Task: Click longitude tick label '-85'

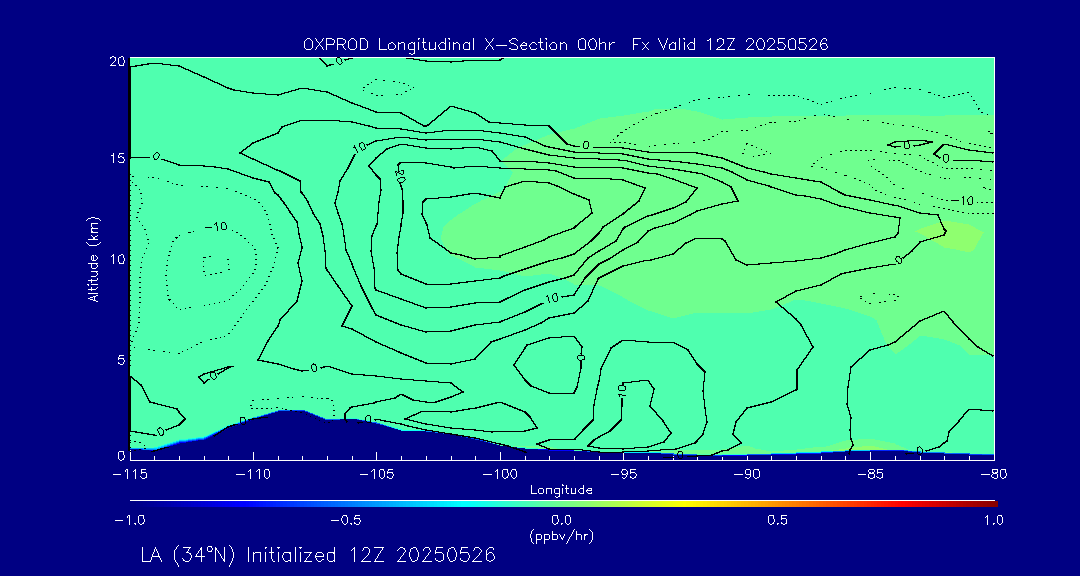Action: (871, 475)
